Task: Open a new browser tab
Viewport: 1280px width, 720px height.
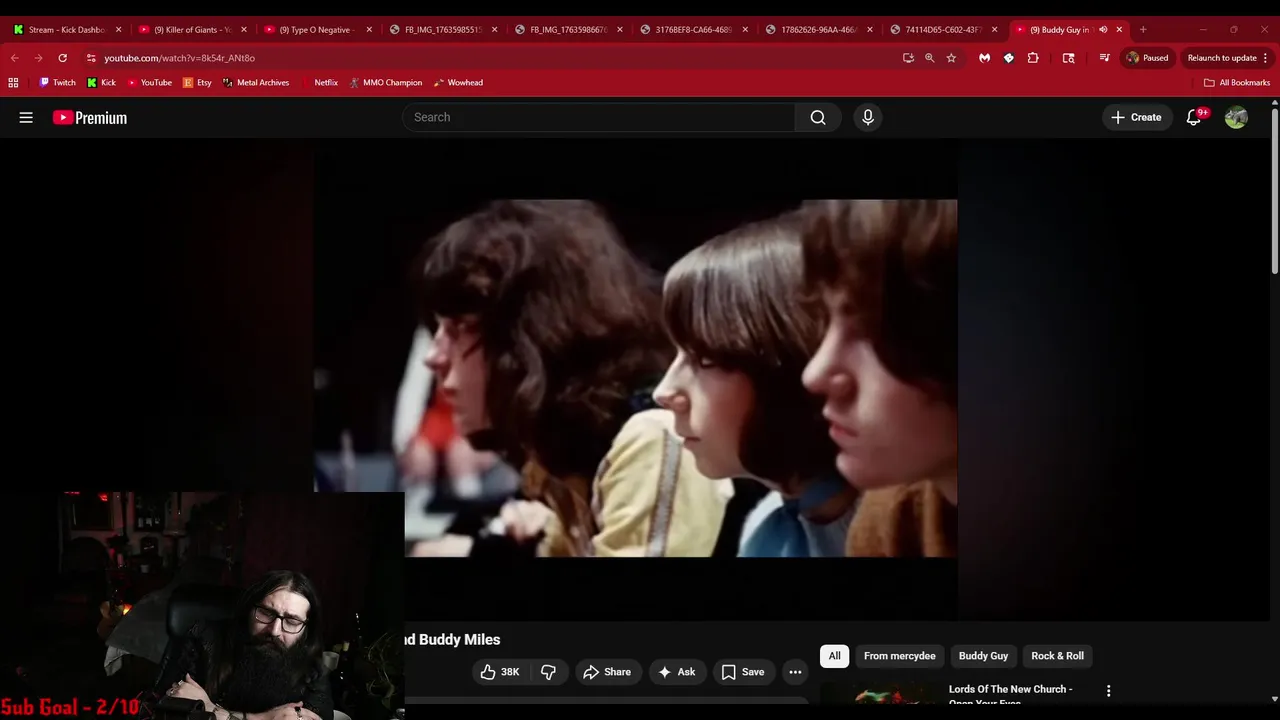Action: click(x=1143, y=30)
